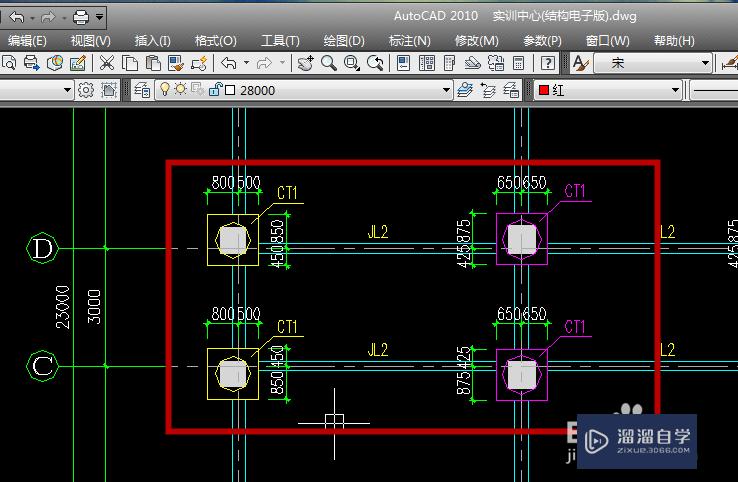Click Make Object's Layer Current icon
The width and height of the screenshot is (738, 482).
pos(465,89)
